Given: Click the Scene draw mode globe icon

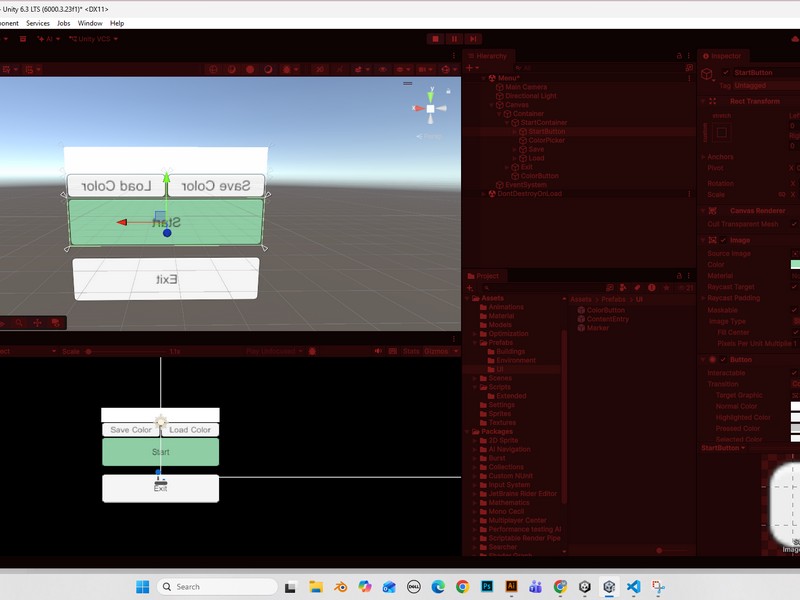Looking at the screenshot, I should [x=213, y=69].
